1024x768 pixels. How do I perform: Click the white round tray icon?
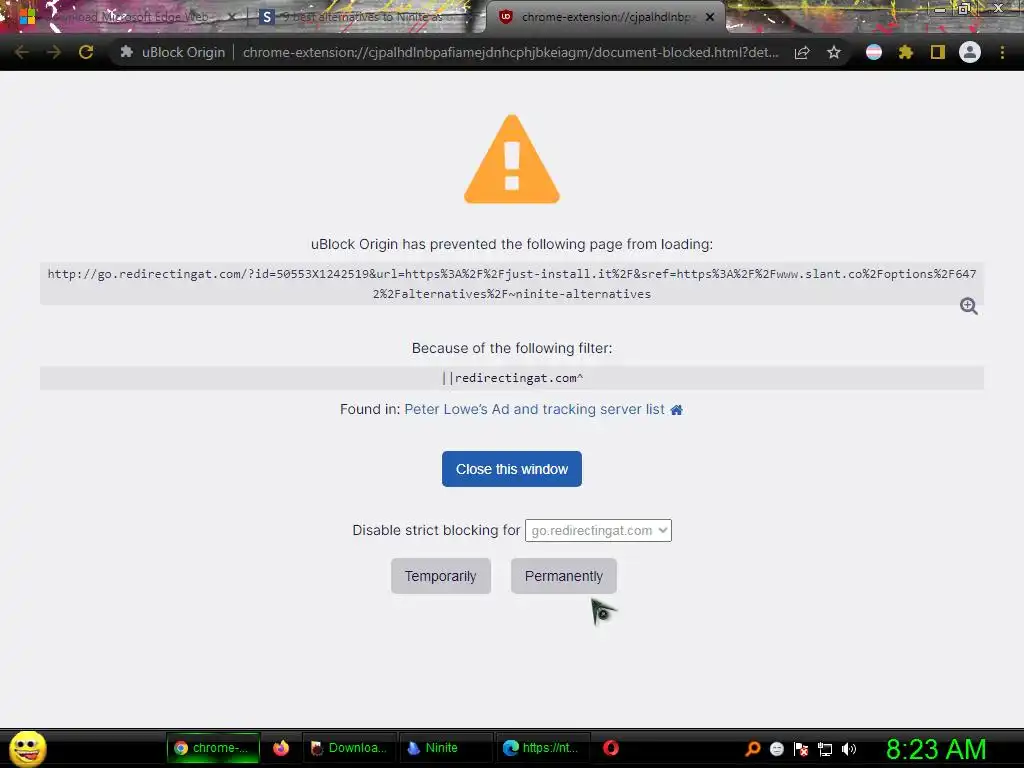pyautogui.click(x=776, y=749)
